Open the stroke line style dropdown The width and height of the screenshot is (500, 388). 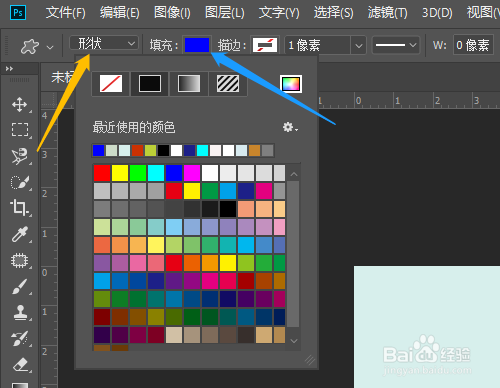[395, 45]
